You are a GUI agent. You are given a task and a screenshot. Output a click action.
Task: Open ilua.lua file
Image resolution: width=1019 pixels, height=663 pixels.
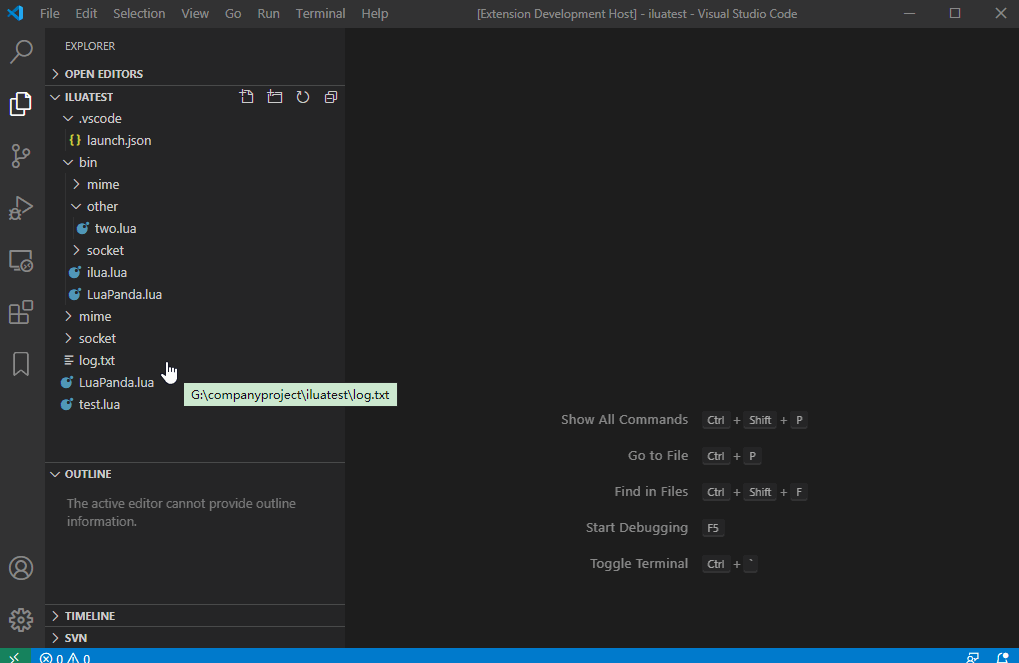[195, 272]
